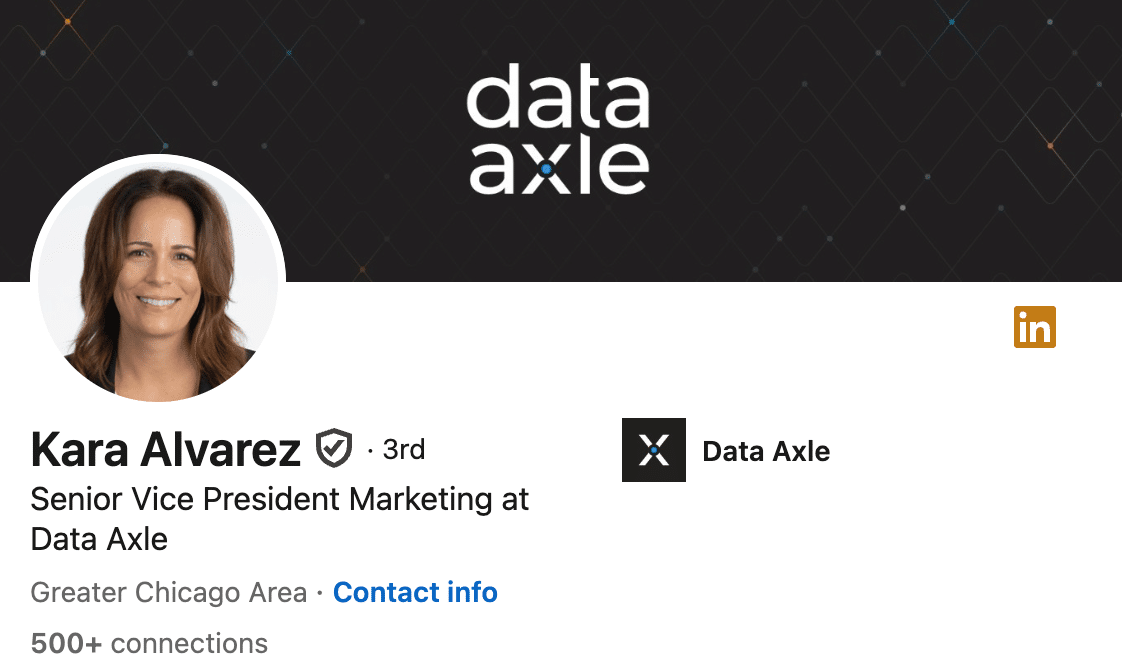The image size is (1122, 670).
Task: Click the dot separator before 3rd
Action: point(370,449)
